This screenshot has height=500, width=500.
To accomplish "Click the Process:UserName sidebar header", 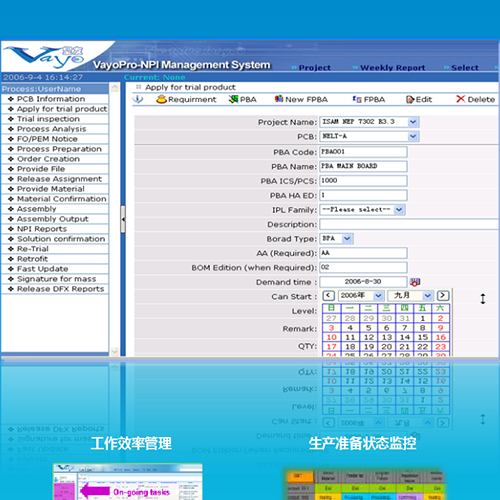I will 55,89.
